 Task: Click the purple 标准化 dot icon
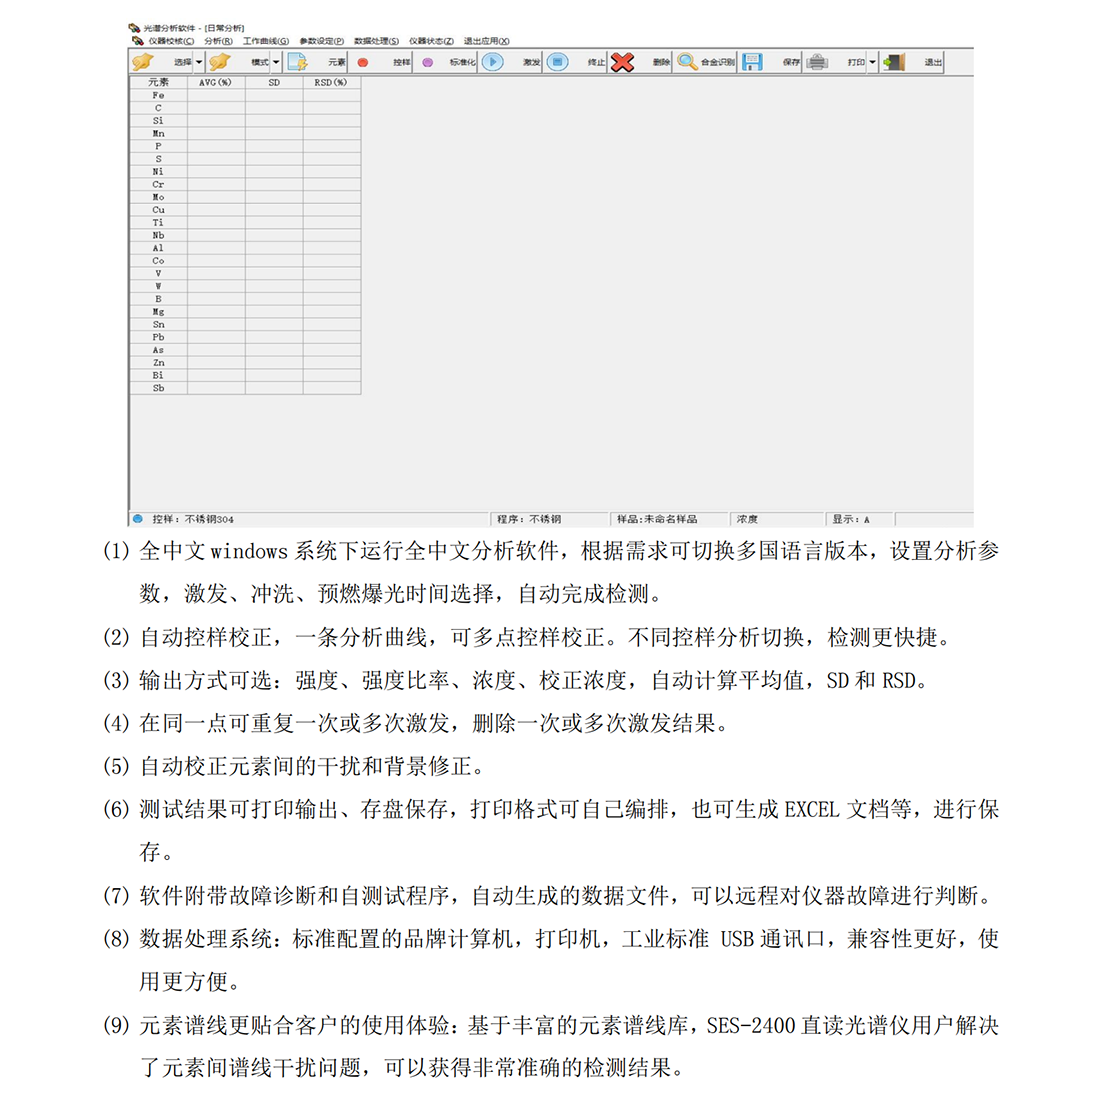(x=428, y=62)
